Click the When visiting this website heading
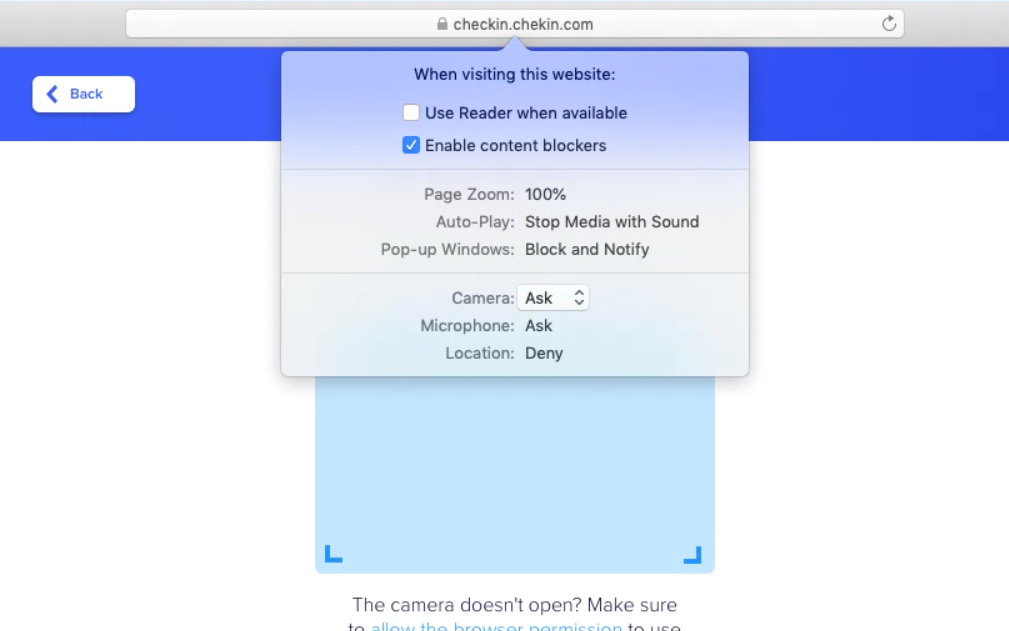The height and width of the screenshot is (631, 1009). pyautogui.click(x=514, y=74)
